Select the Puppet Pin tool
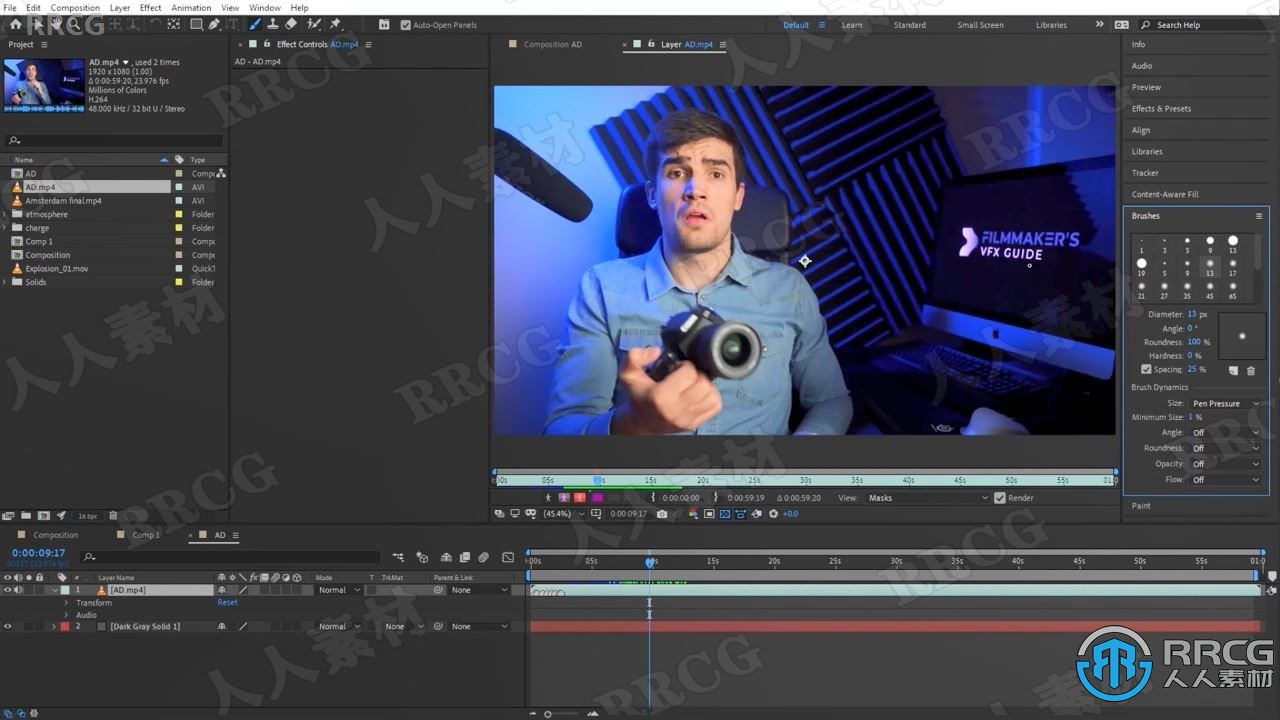The image size is (1280, 720). pos(336,24)
